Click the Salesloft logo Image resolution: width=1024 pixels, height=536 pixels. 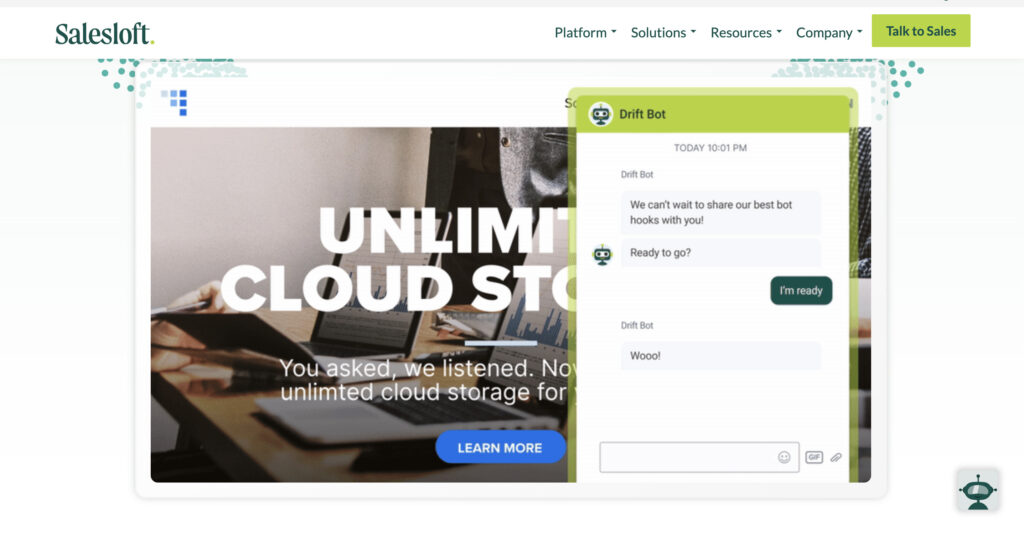point(104,33)
